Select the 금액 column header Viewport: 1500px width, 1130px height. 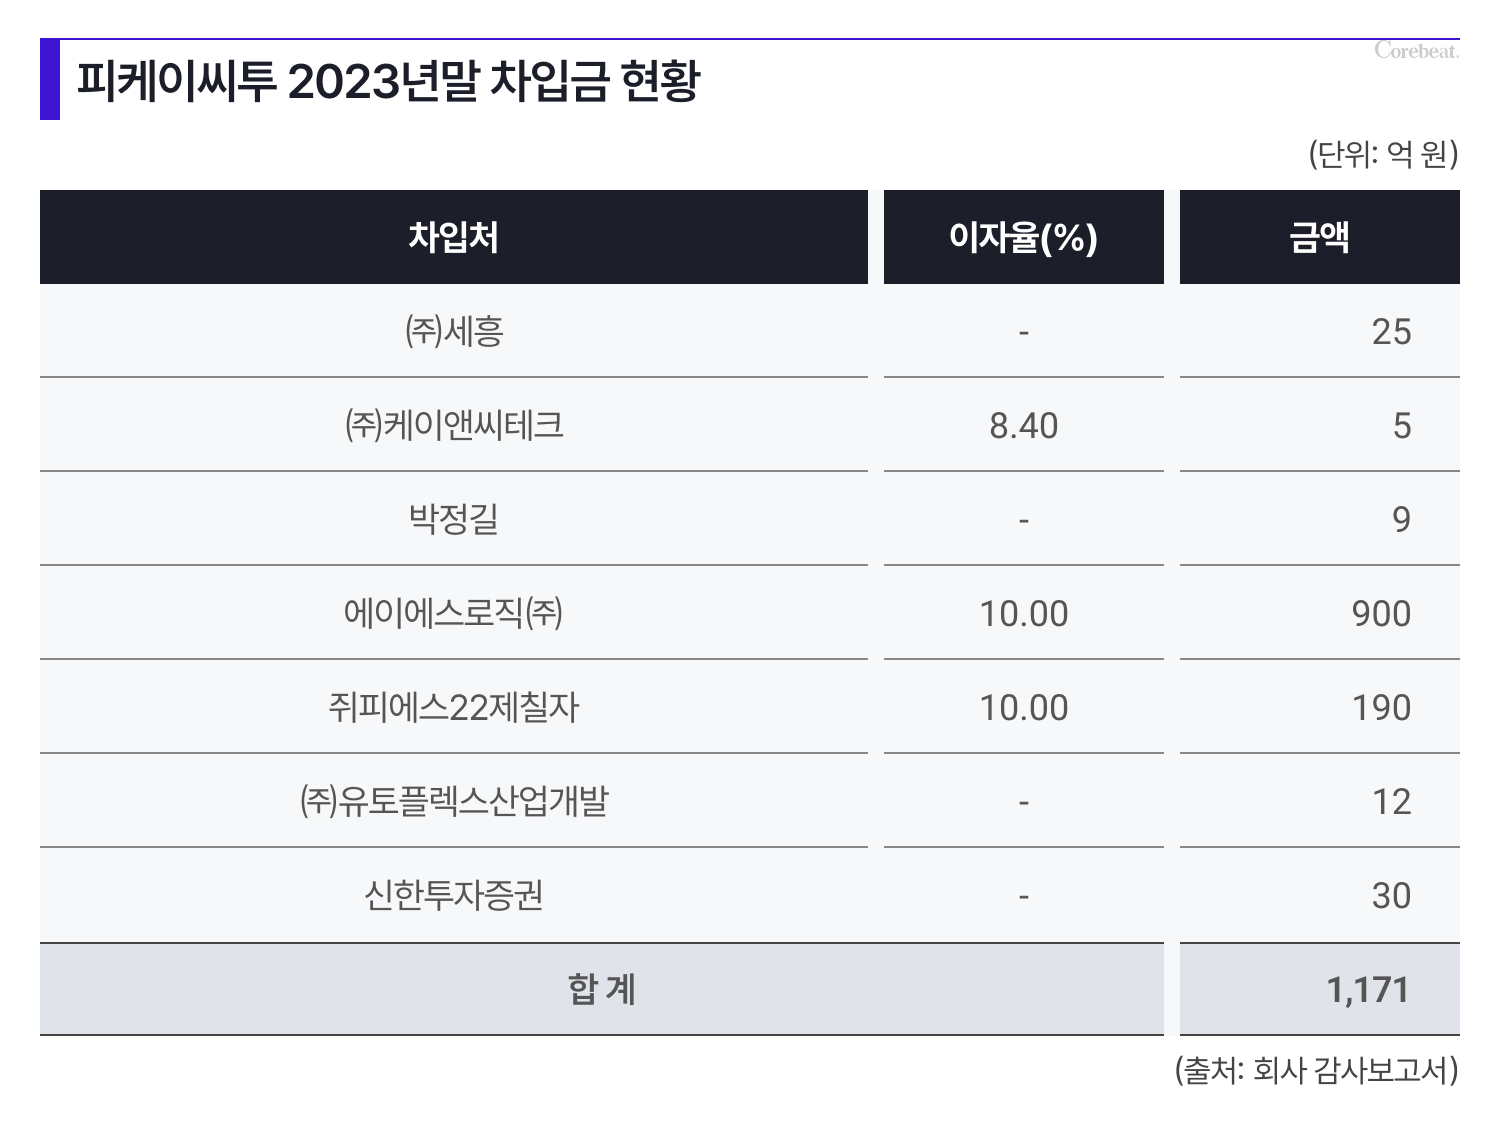pyautogui.click(x=1320, y=237)
